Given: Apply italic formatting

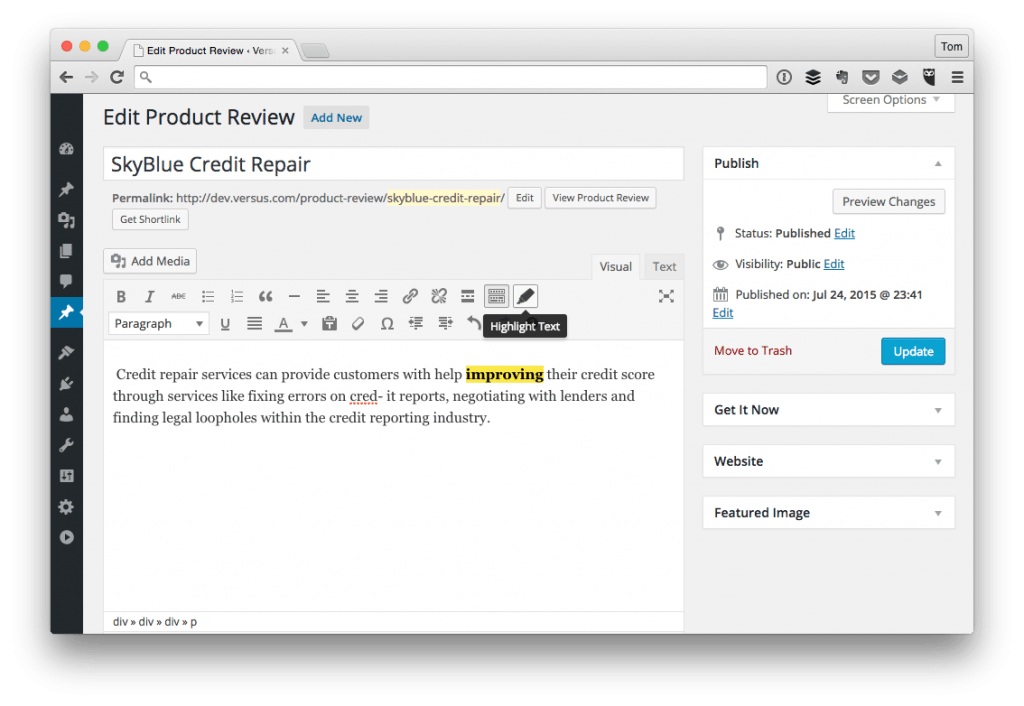Looking at the screenshot, I should click(x=150, y=295).
